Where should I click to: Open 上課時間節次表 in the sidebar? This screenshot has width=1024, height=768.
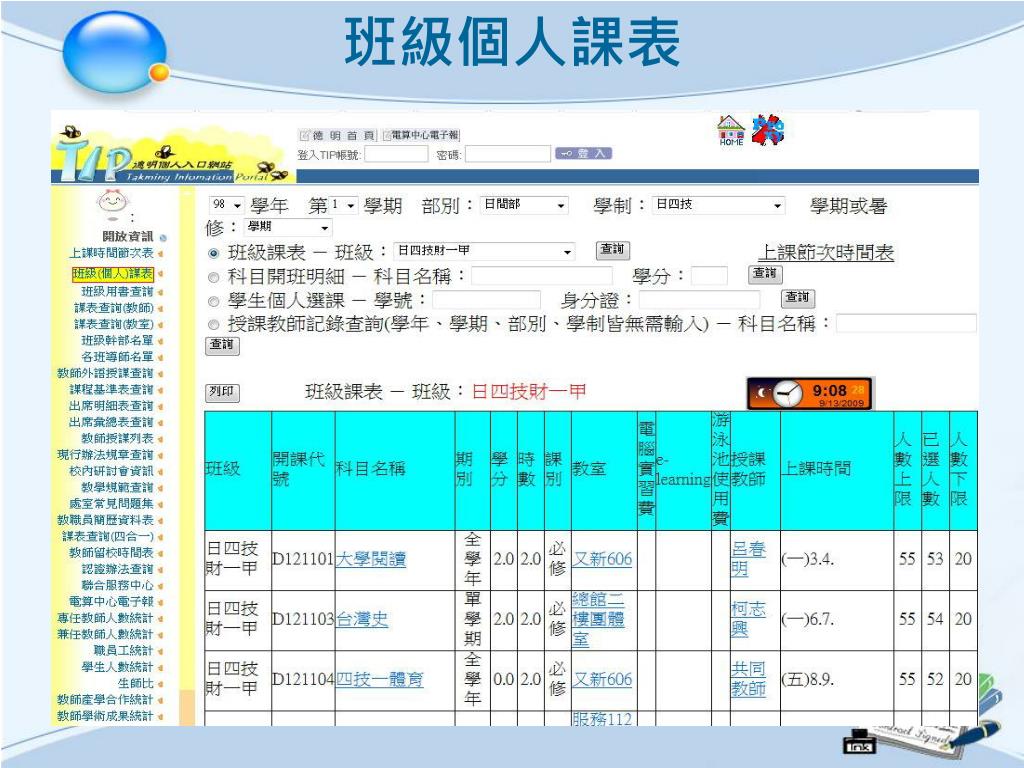click(x=111, y=253)
